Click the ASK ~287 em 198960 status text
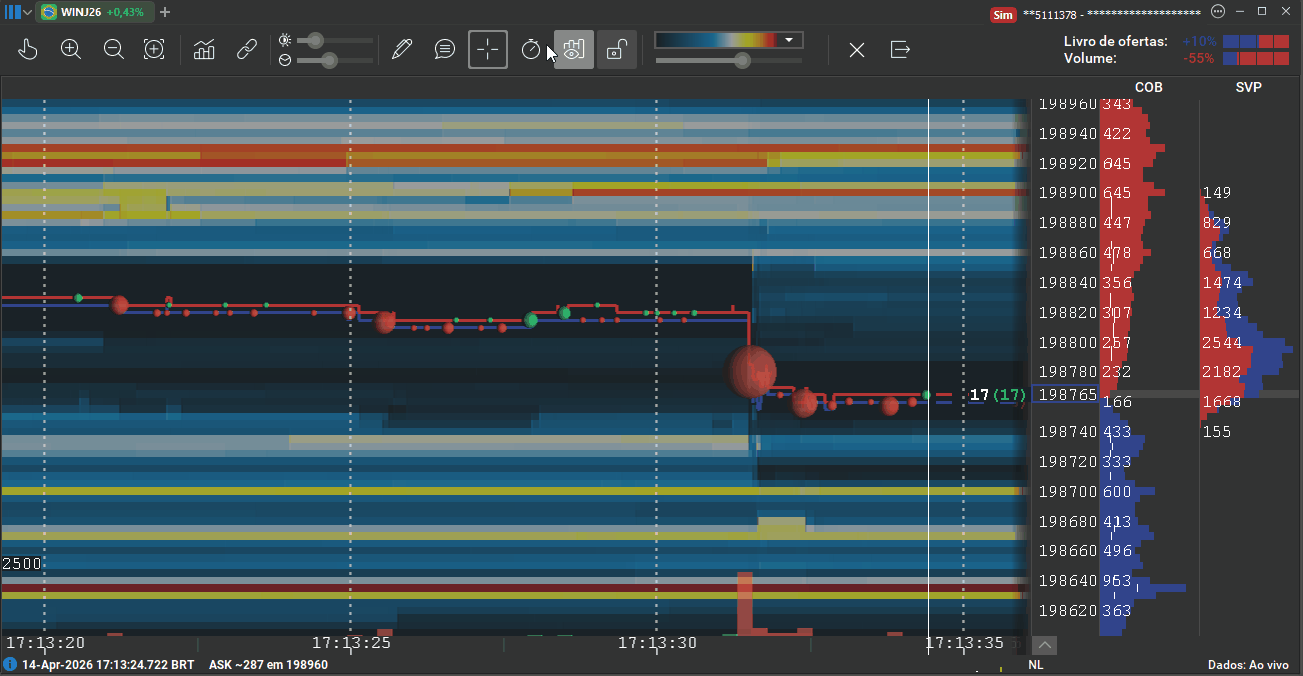Image resolution: width=1303 pixels, height=676 pixels. (268, 665)
